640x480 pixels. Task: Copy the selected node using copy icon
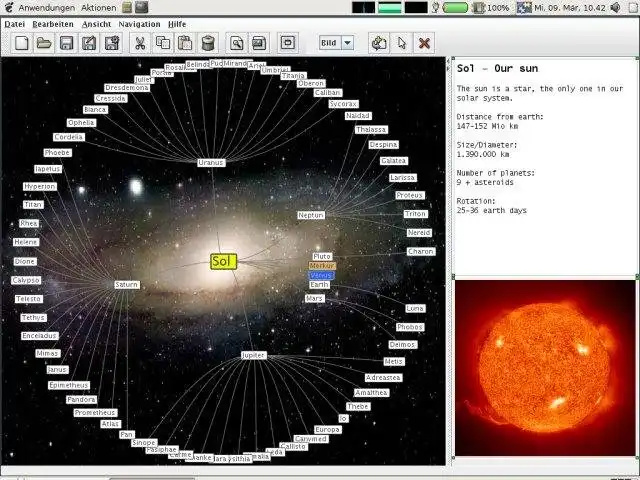pyautogui.click(x=163, y=43)
